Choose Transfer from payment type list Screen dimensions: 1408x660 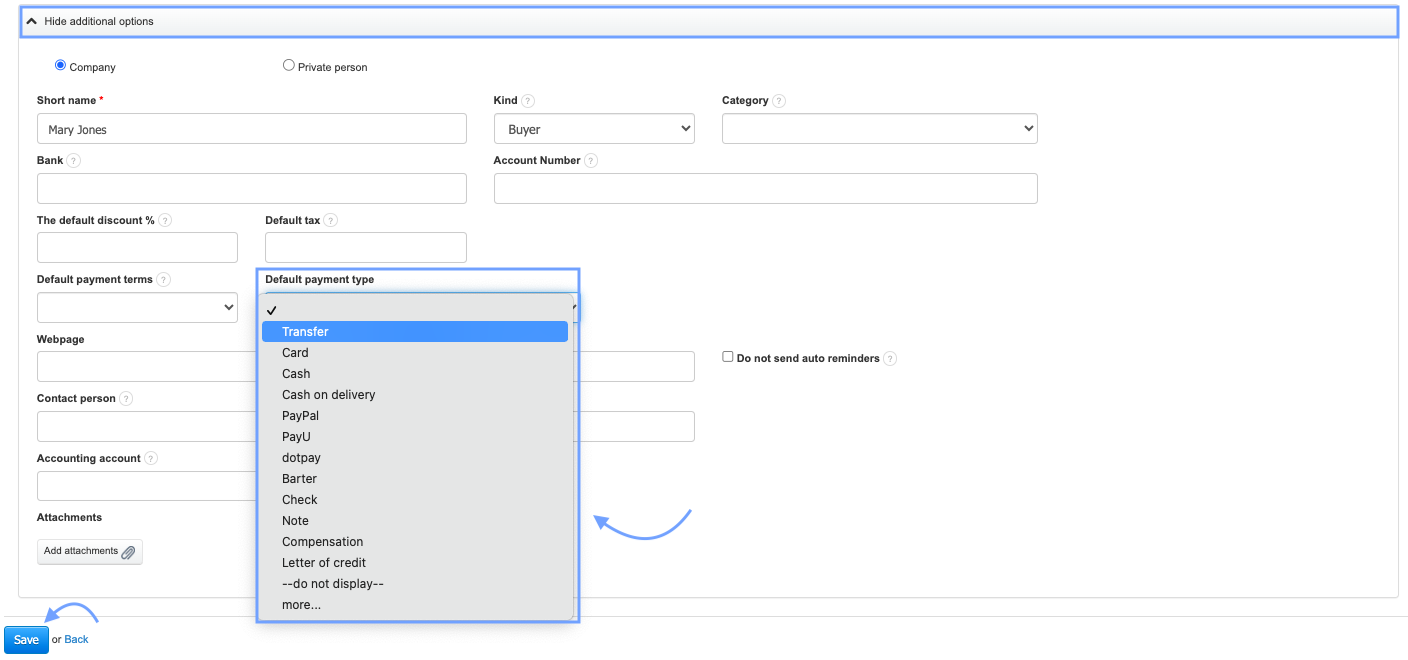pos(305,332)
